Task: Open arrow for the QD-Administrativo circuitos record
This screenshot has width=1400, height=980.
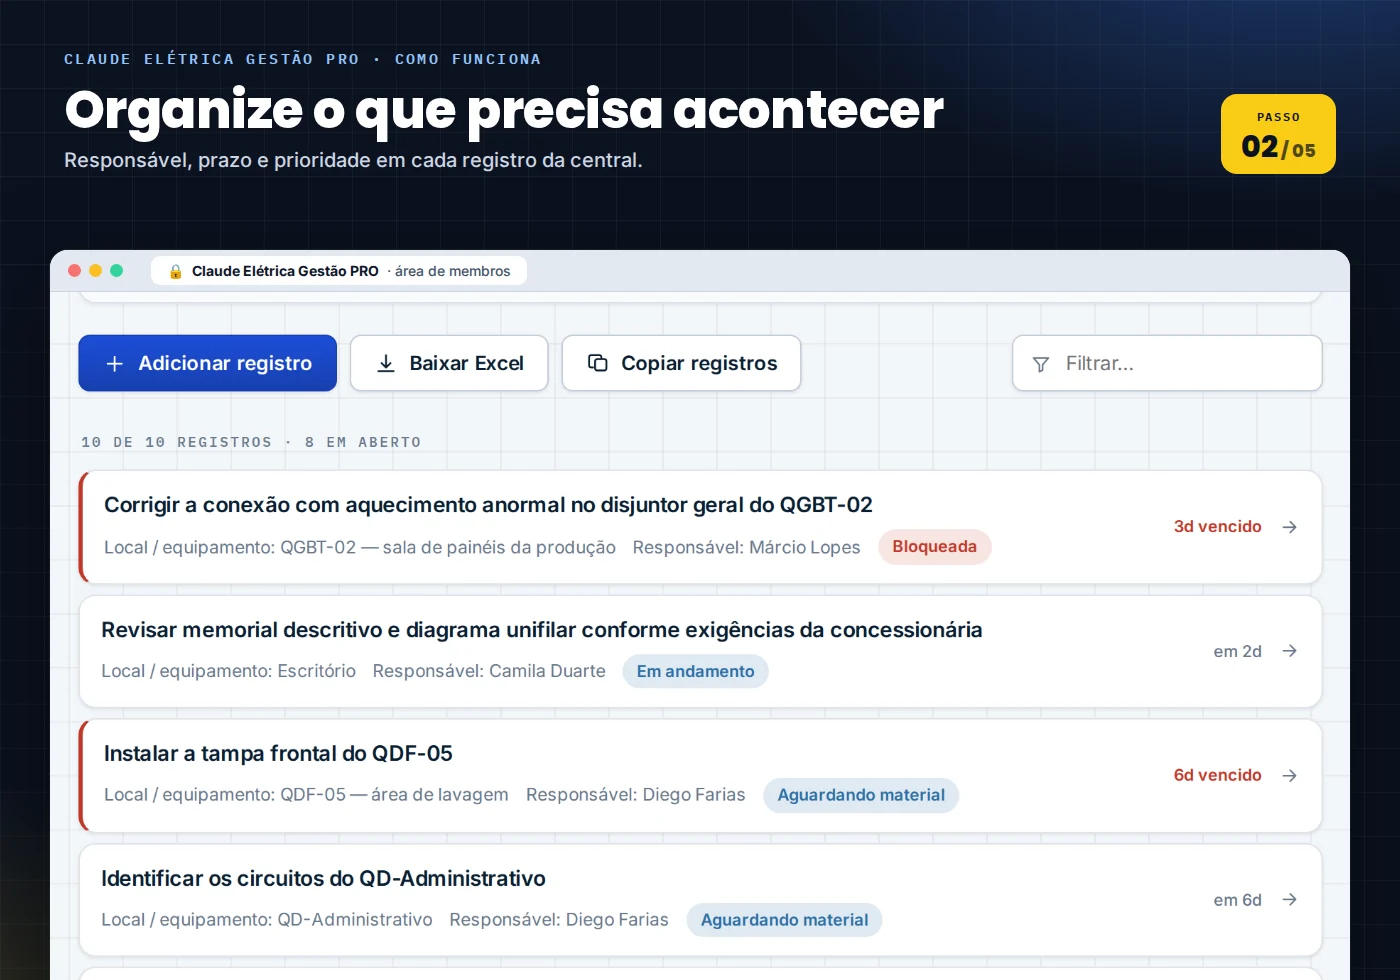Action: [x=1290, y=900]
